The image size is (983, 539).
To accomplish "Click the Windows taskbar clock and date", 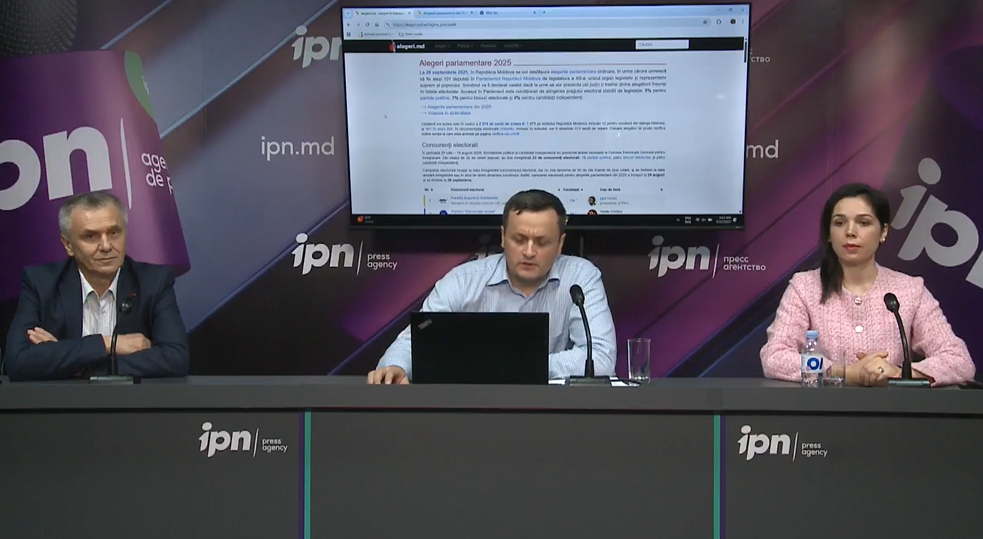I will coord(724,217).
